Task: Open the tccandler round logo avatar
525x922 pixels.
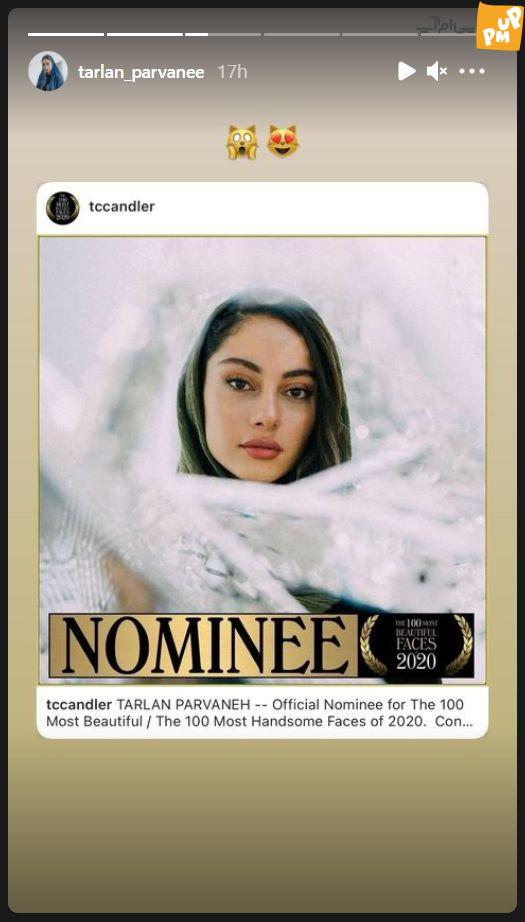Action: point(63,208)
